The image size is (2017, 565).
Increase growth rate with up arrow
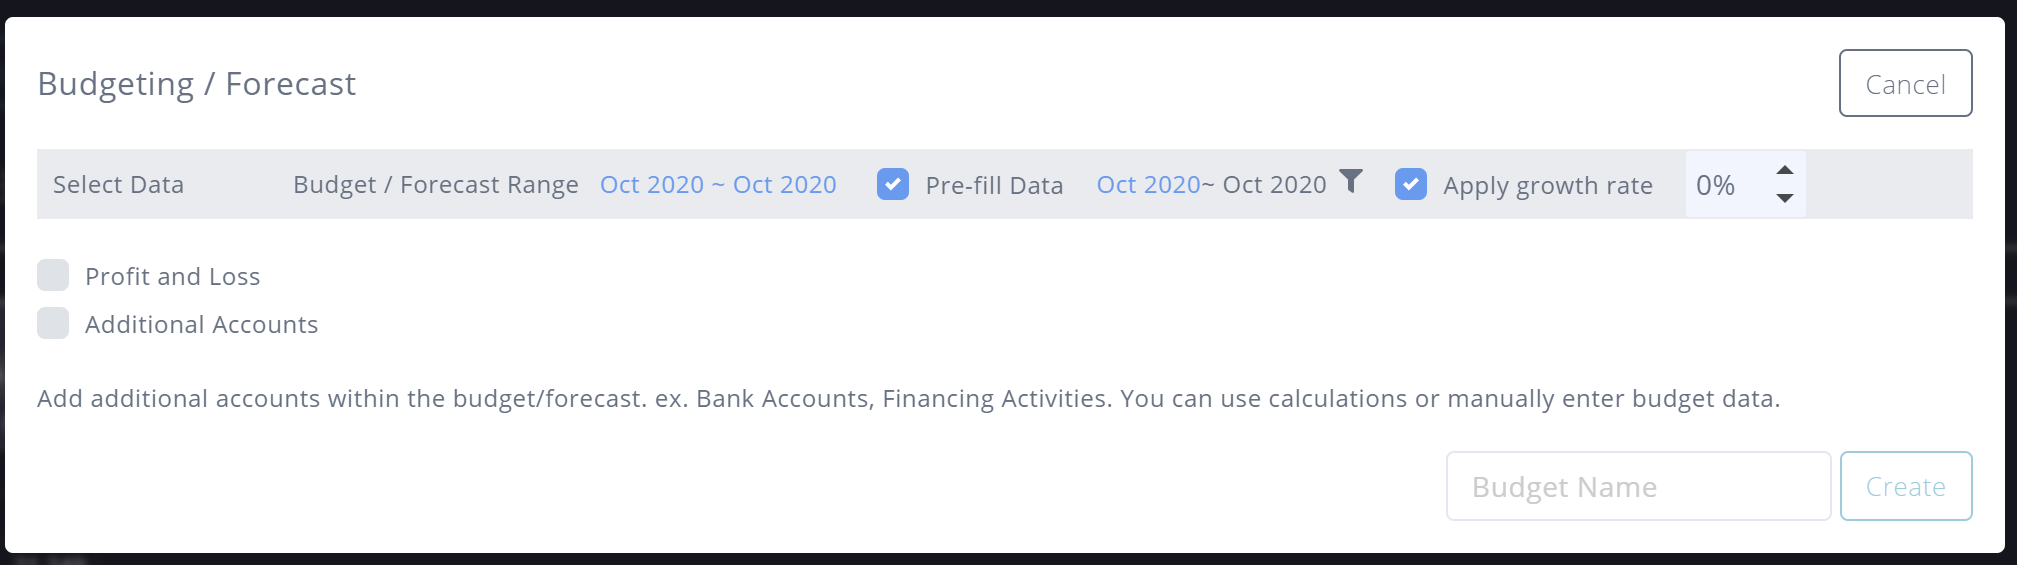click(x=1785, y=170)
